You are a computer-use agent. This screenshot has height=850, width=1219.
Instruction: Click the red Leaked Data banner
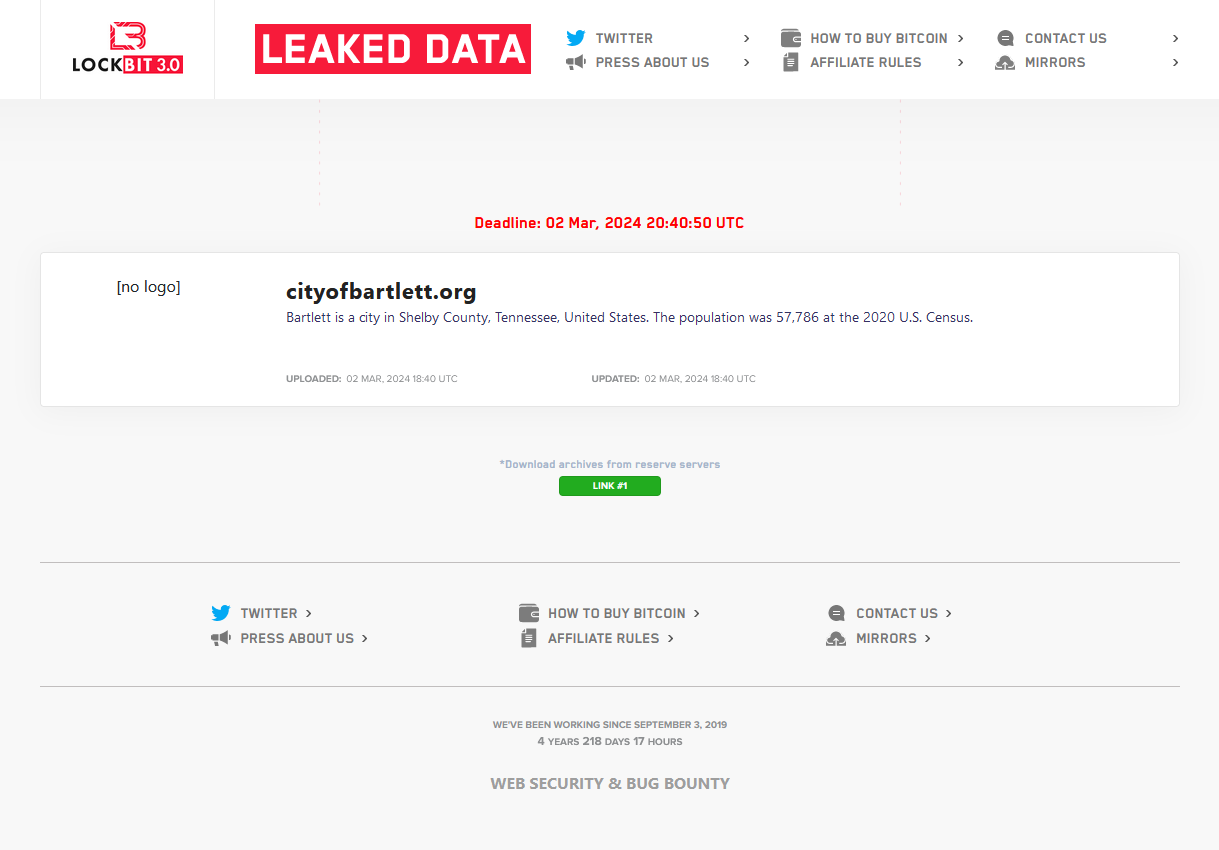(393, 49)
